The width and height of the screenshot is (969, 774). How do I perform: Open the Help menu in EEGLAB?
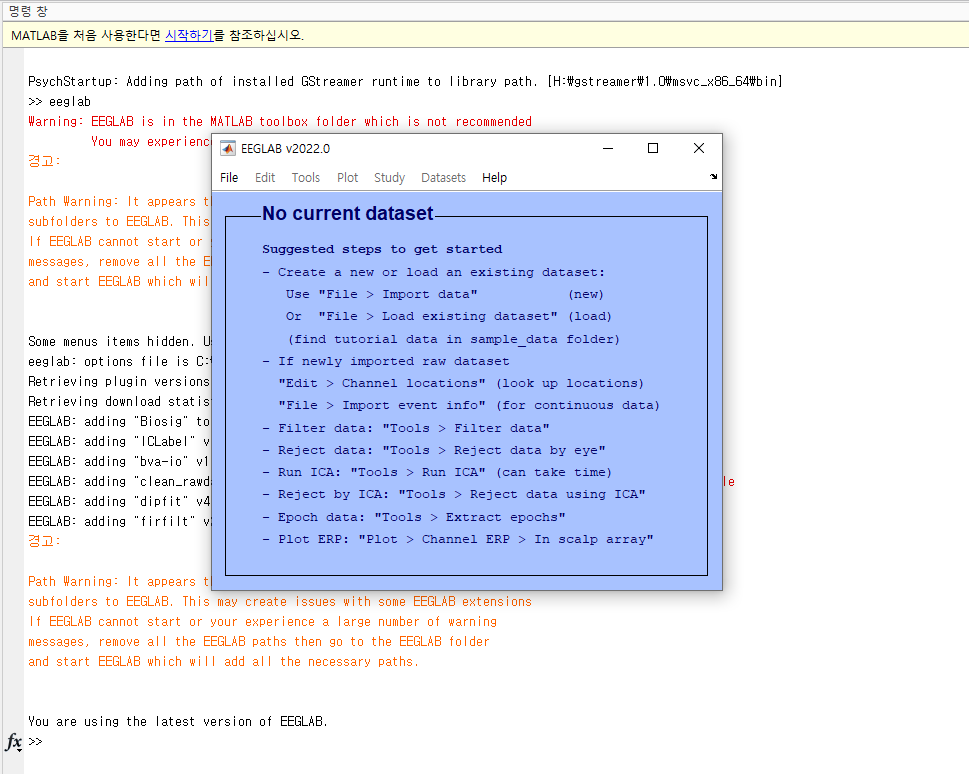point(494,177)
